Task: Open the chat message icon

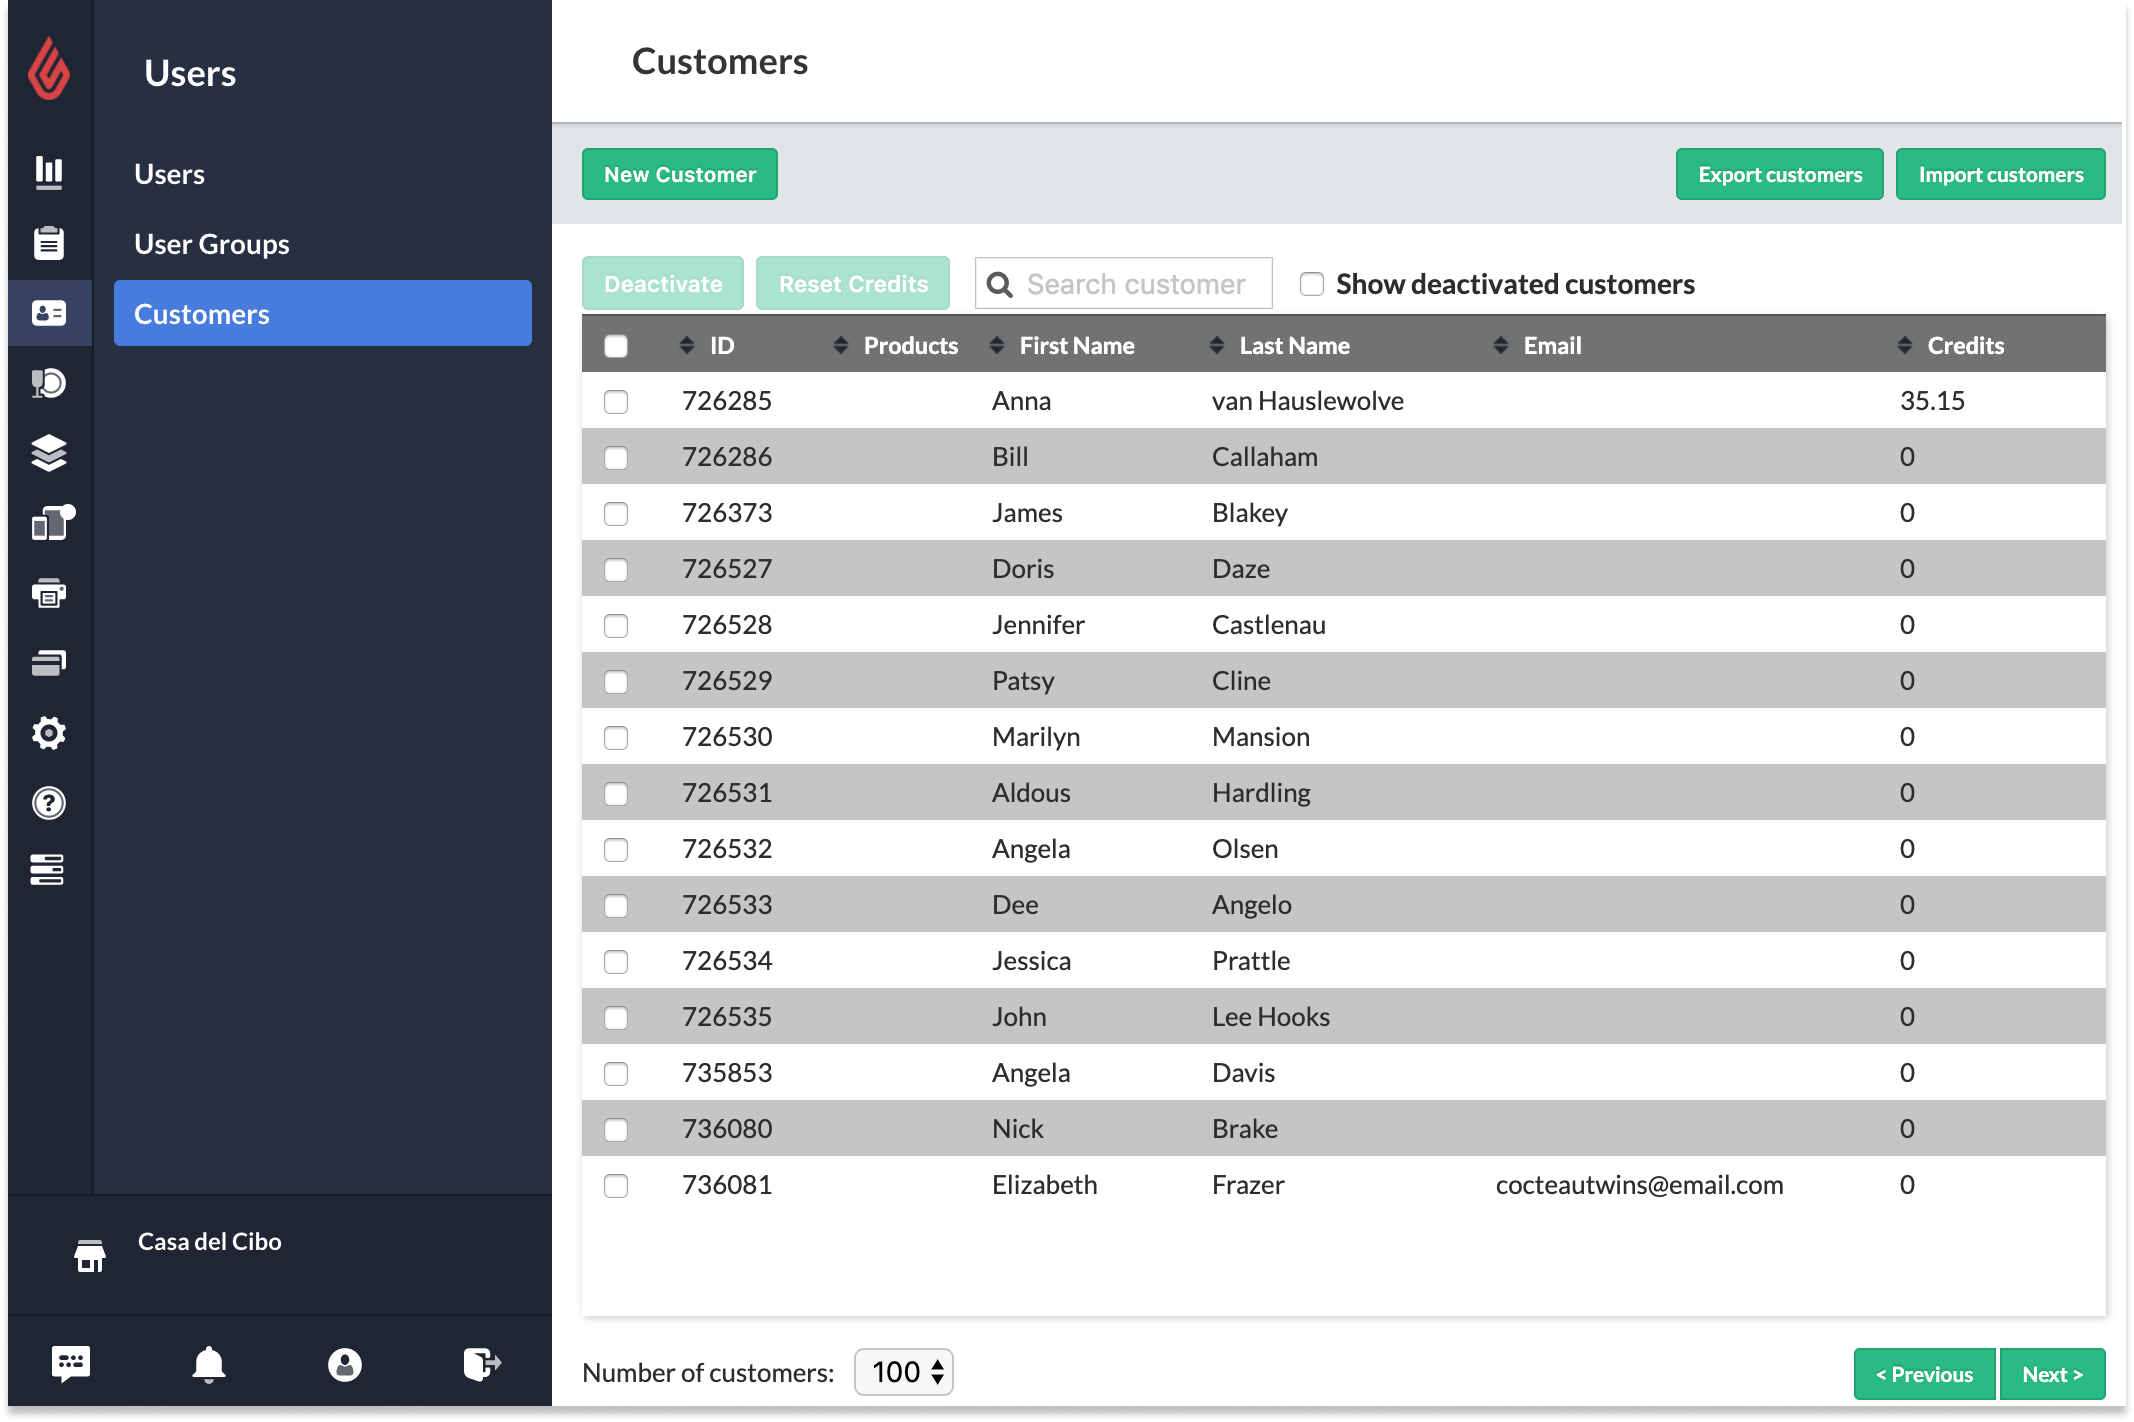Action: pos(71,1364)
